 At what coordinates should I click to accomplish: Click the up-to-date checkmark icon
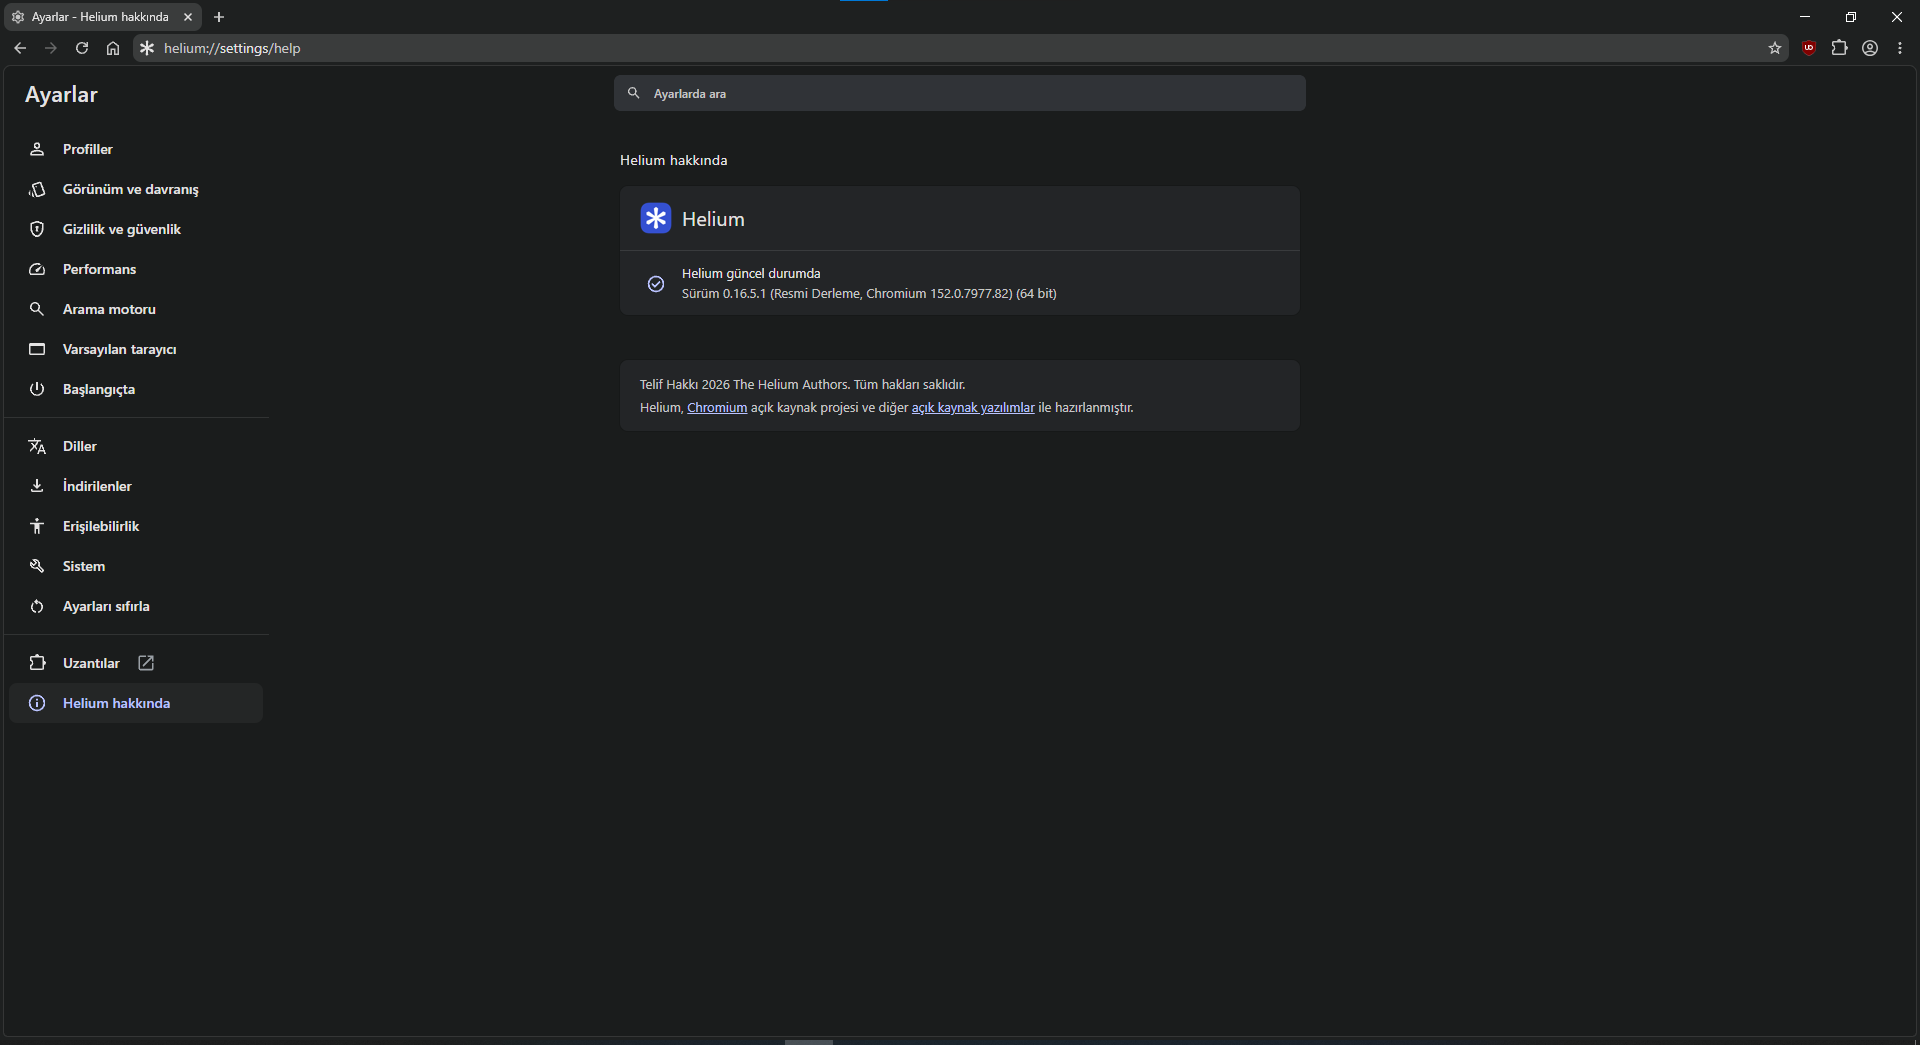[x=656, y=284]
